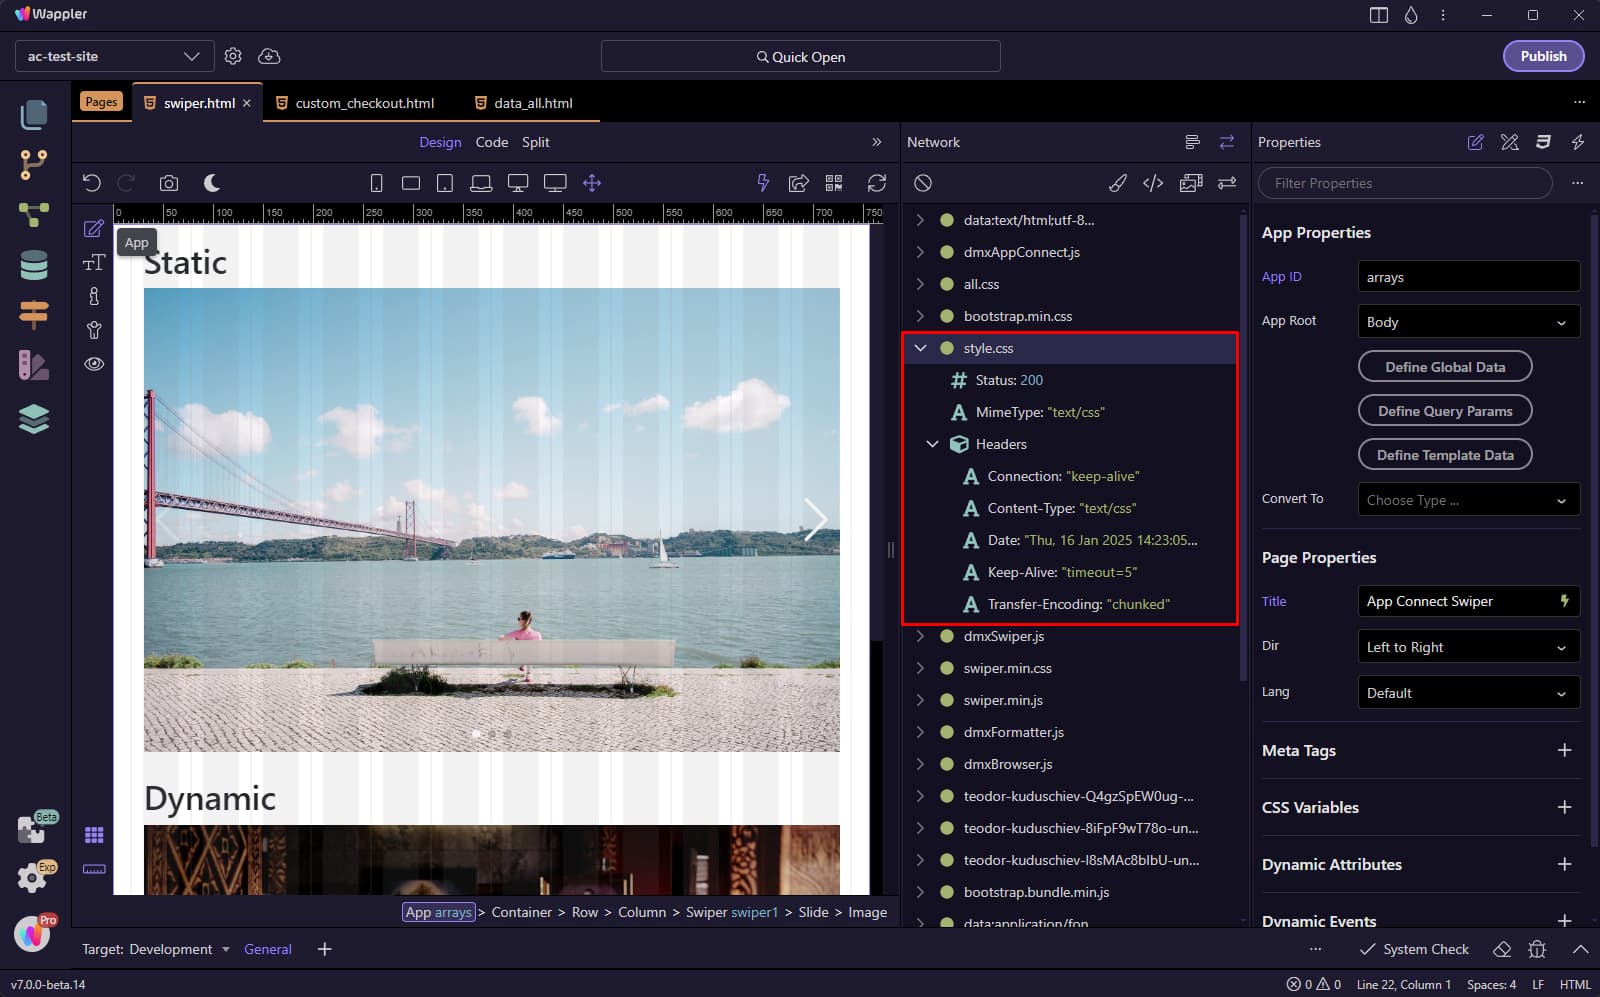Click the code brackets filter icon in Network
The height and width of the screenshot is (997, 1600).
(x=1153, y=183)
